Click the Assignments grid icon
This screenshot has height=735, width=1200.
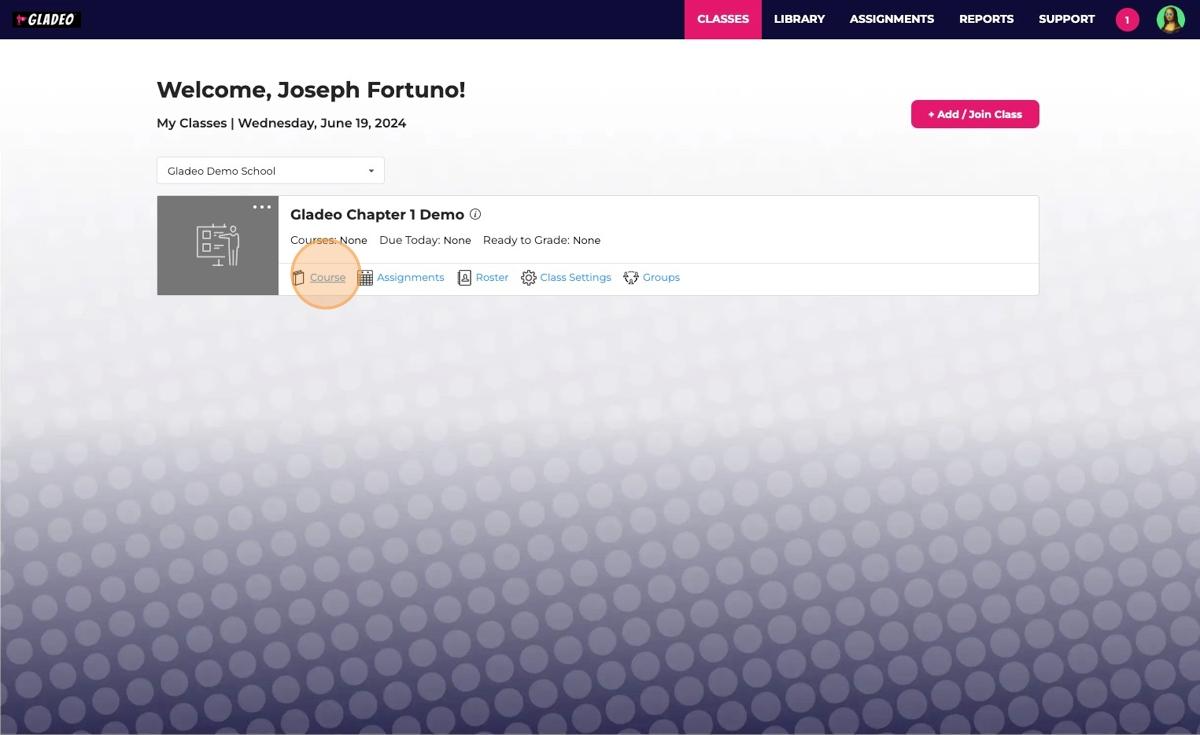point(365,277)
